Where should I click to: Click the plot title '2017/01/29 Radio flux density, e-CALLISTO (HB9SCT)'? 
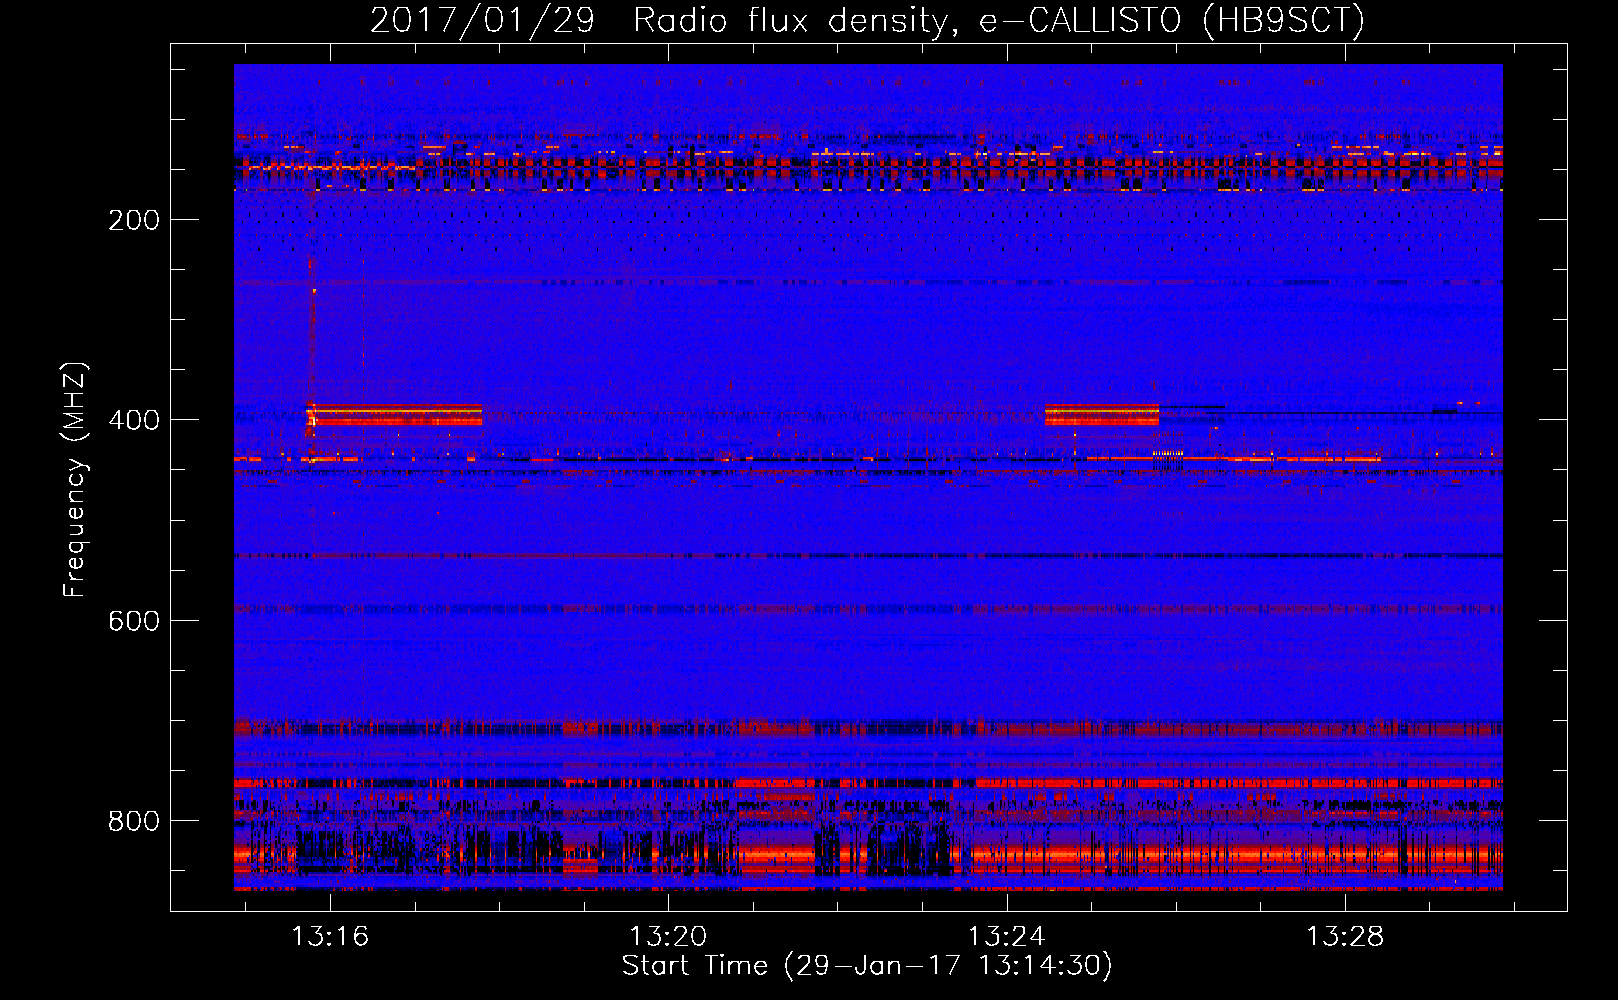(867, 20)
